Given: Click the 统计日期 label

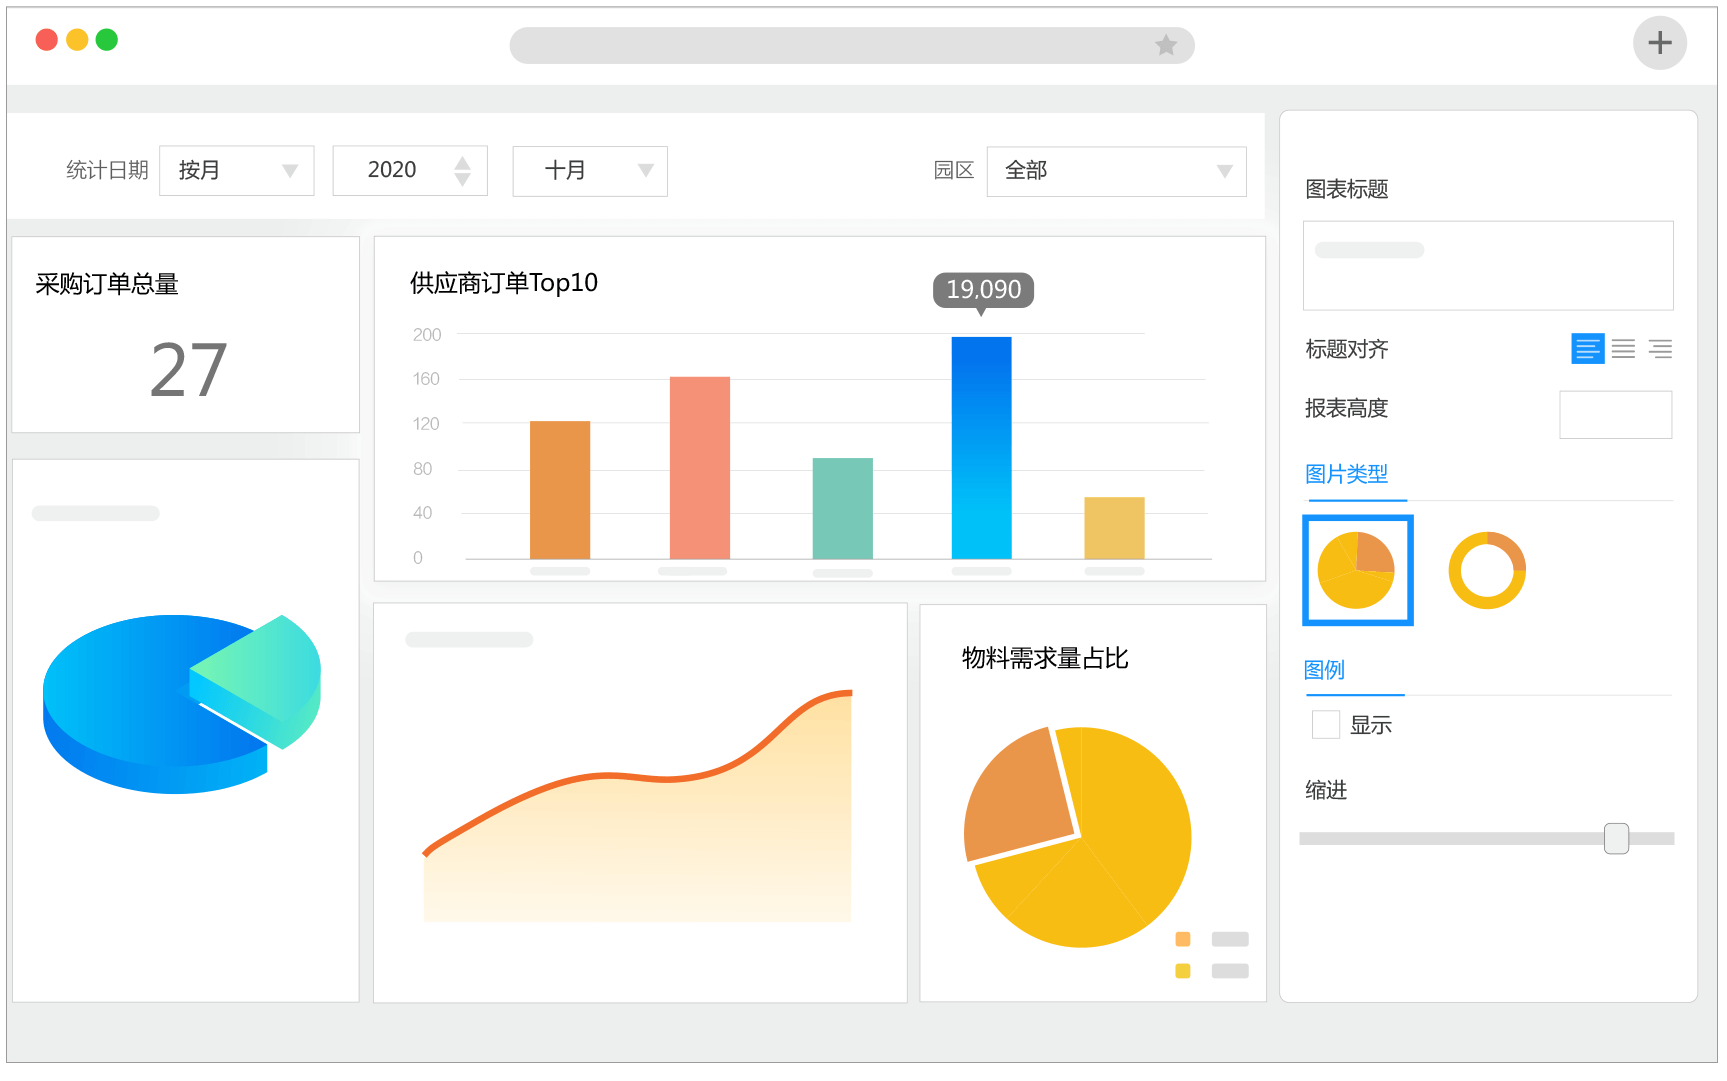Looking at the screenshot, I should coord(107,171).
